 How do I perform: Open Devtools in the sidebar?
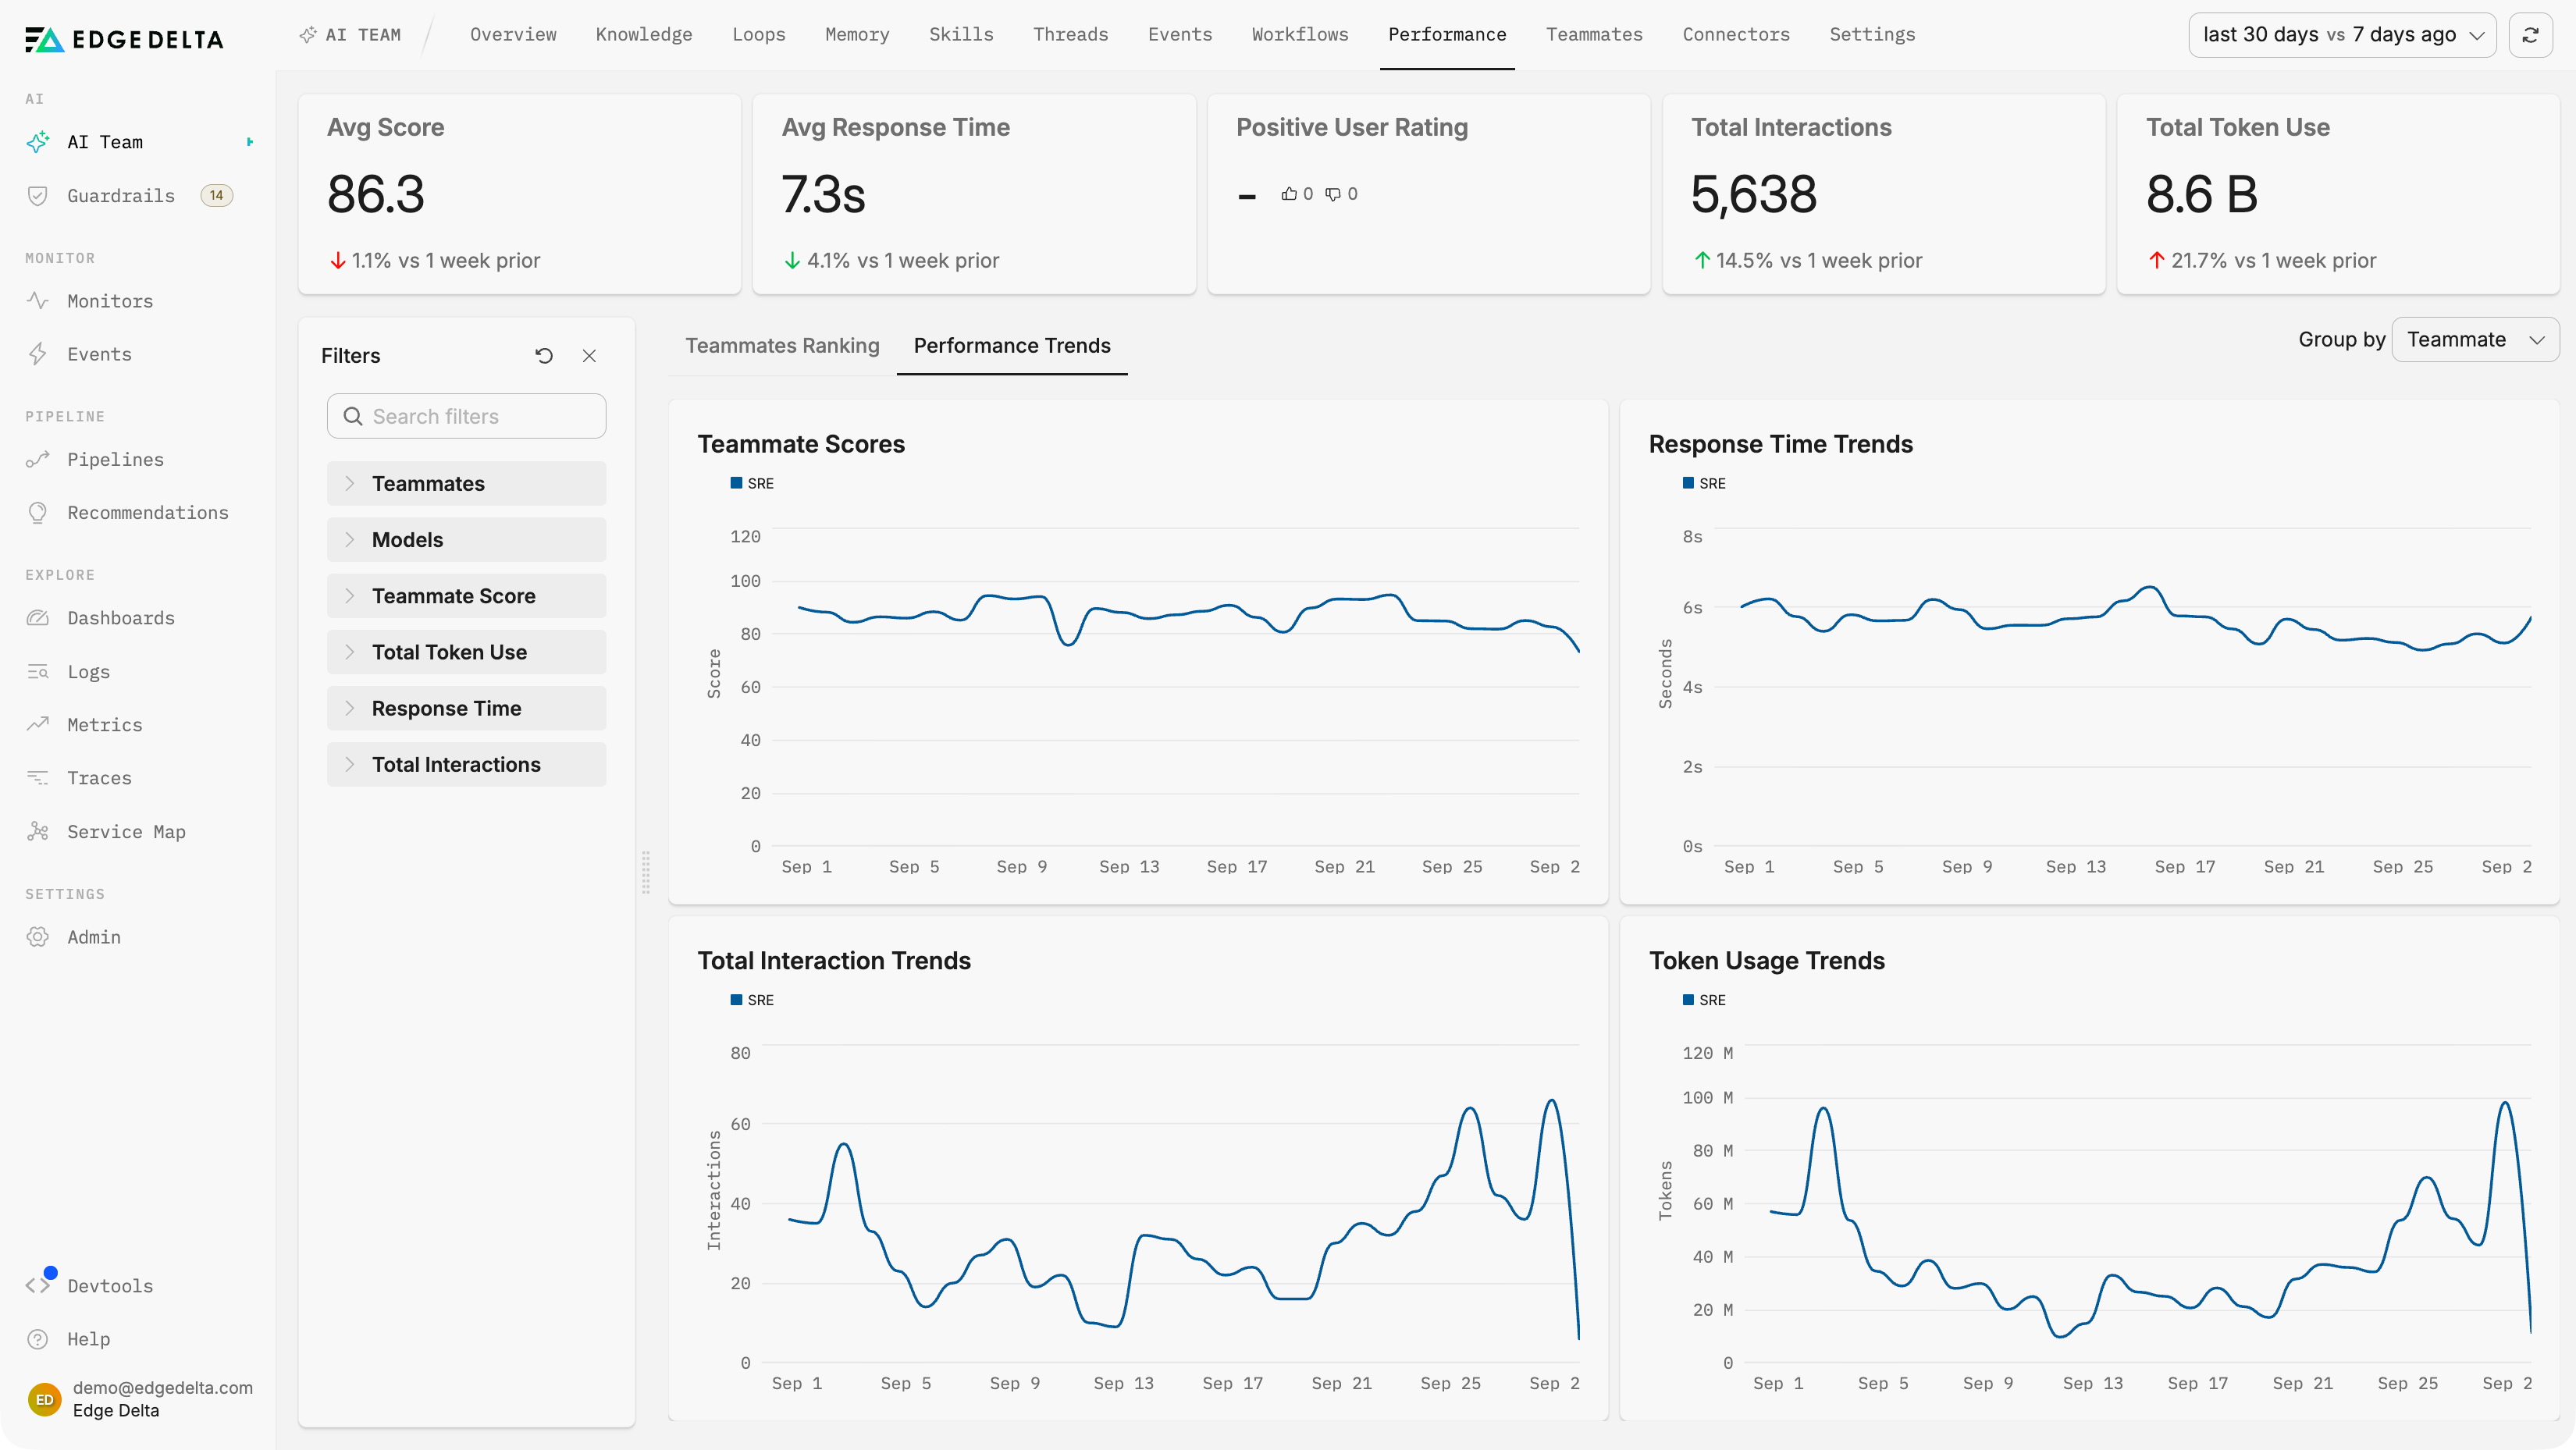(x=109, y=1286)
